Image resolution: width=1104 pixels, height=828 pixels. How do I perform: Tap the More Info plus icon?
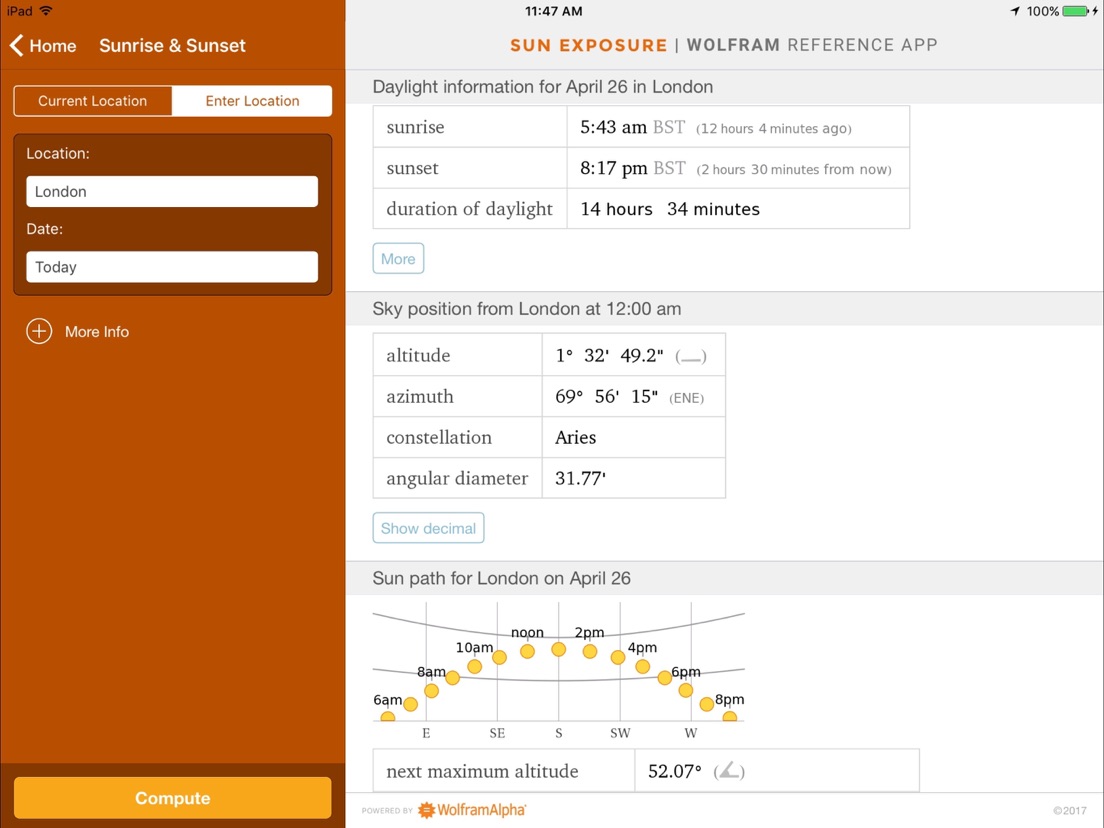[39, 331]
